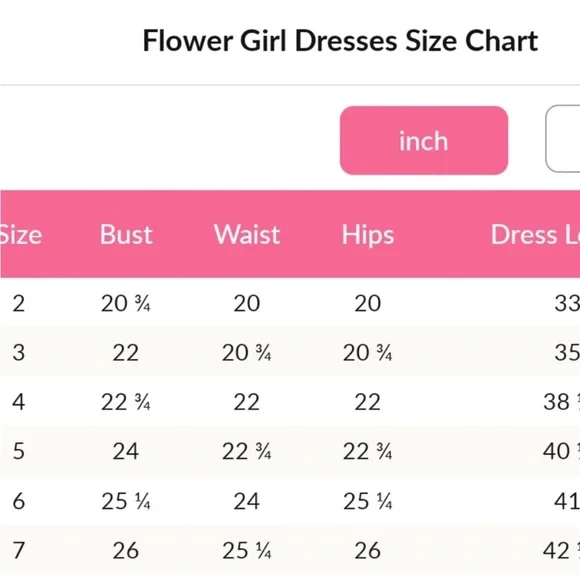
Task: Click the size 5 bust value 24
Action: (126, 451)
